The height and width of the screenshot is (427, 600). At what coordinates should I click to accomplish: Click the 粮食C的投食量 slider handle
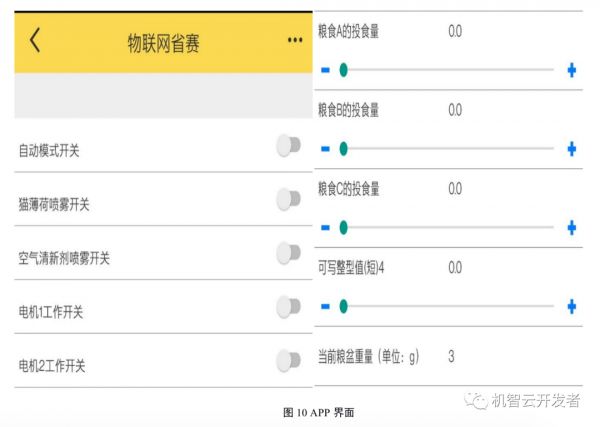click(x=343, y=227)
